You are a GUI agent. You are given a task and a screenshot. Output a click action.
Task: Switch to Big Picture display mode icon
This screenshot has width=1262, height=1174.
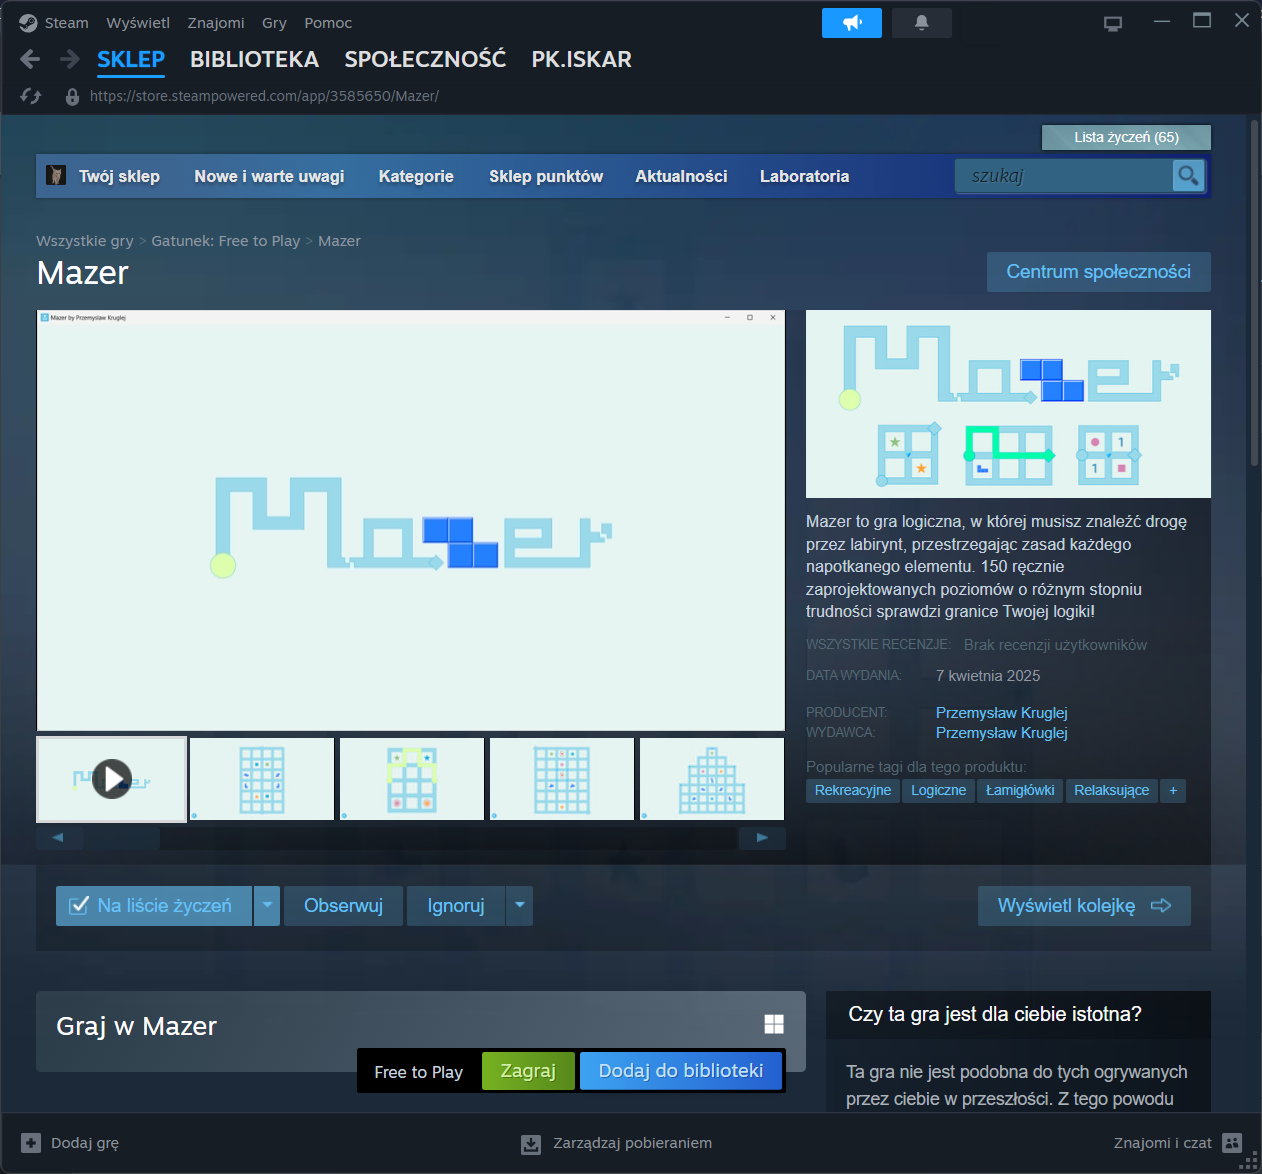[x=1113, y=23]
